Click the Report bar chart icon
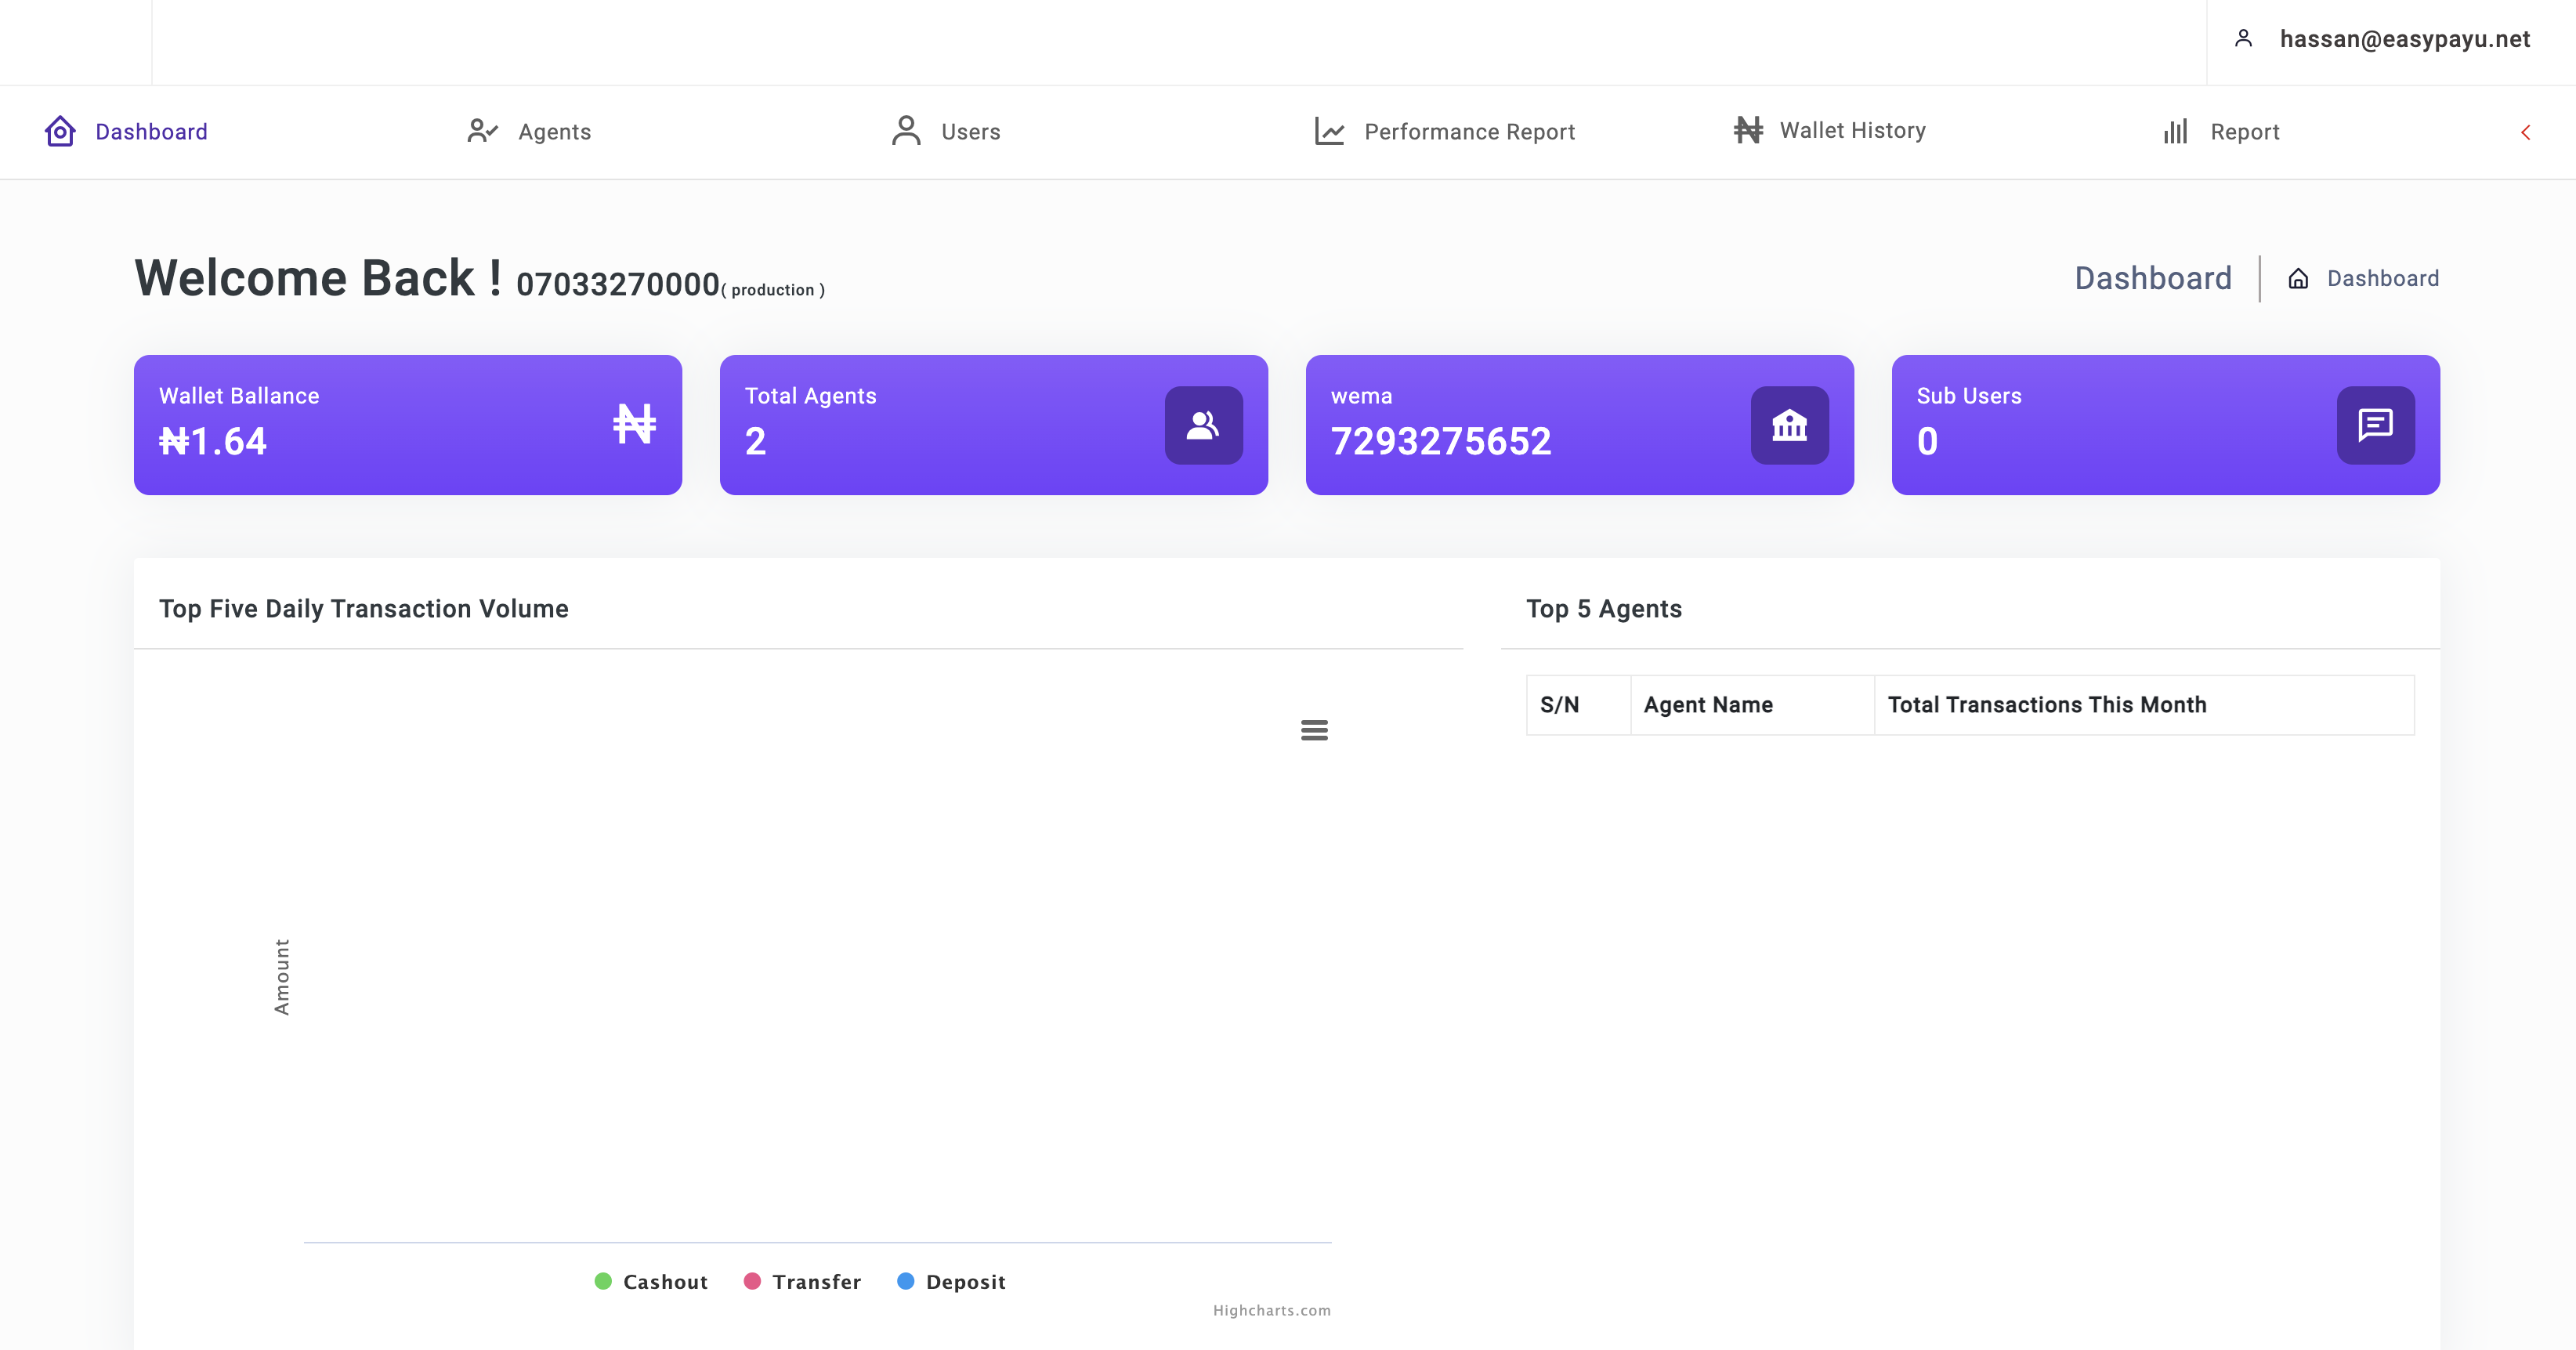The width and height of the screenshot is (2576, 1350). pos(2175,131)
